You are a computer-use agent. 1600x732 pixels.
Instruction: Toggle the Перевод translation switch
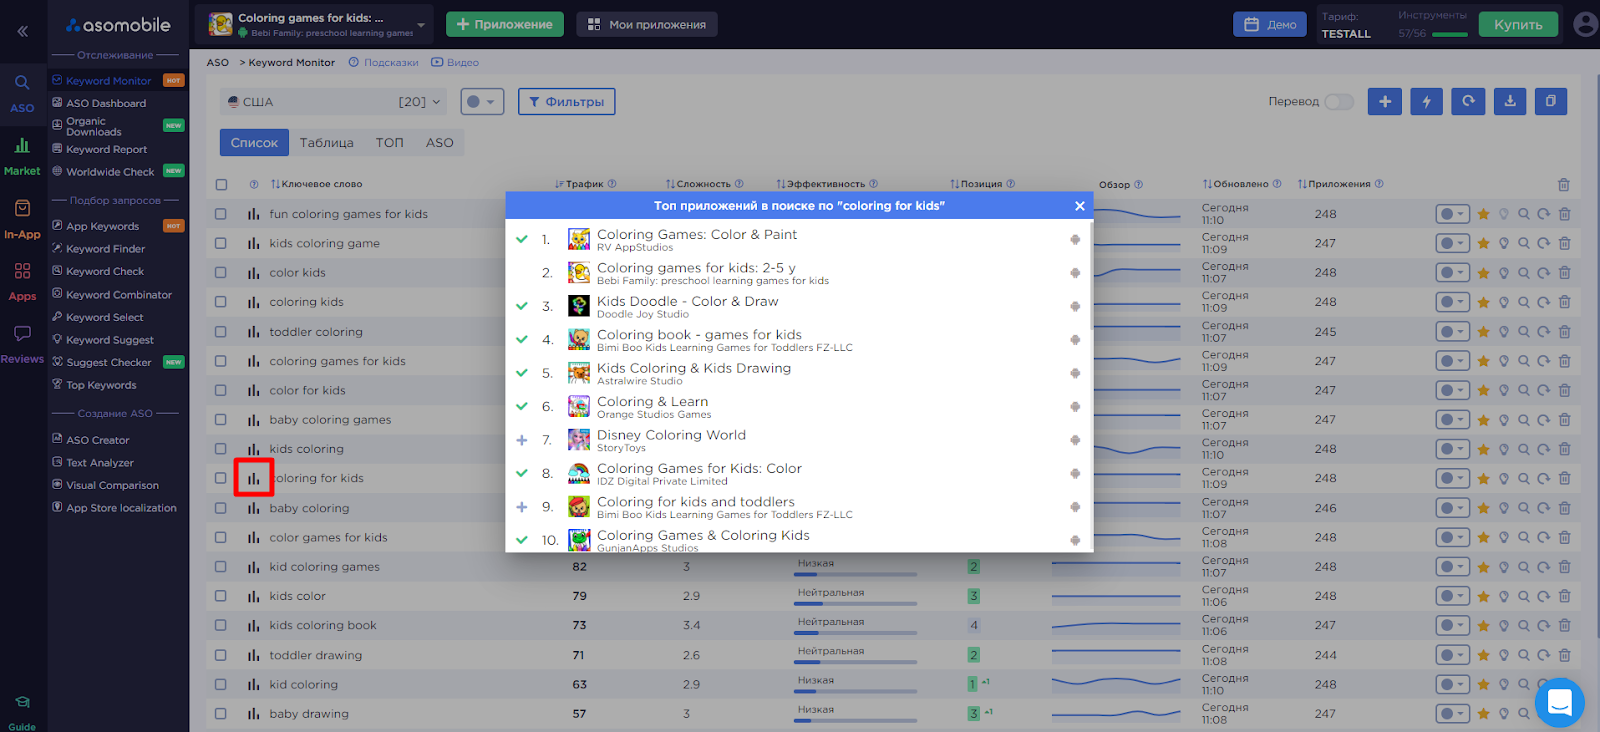click(x=1339, y=101)
